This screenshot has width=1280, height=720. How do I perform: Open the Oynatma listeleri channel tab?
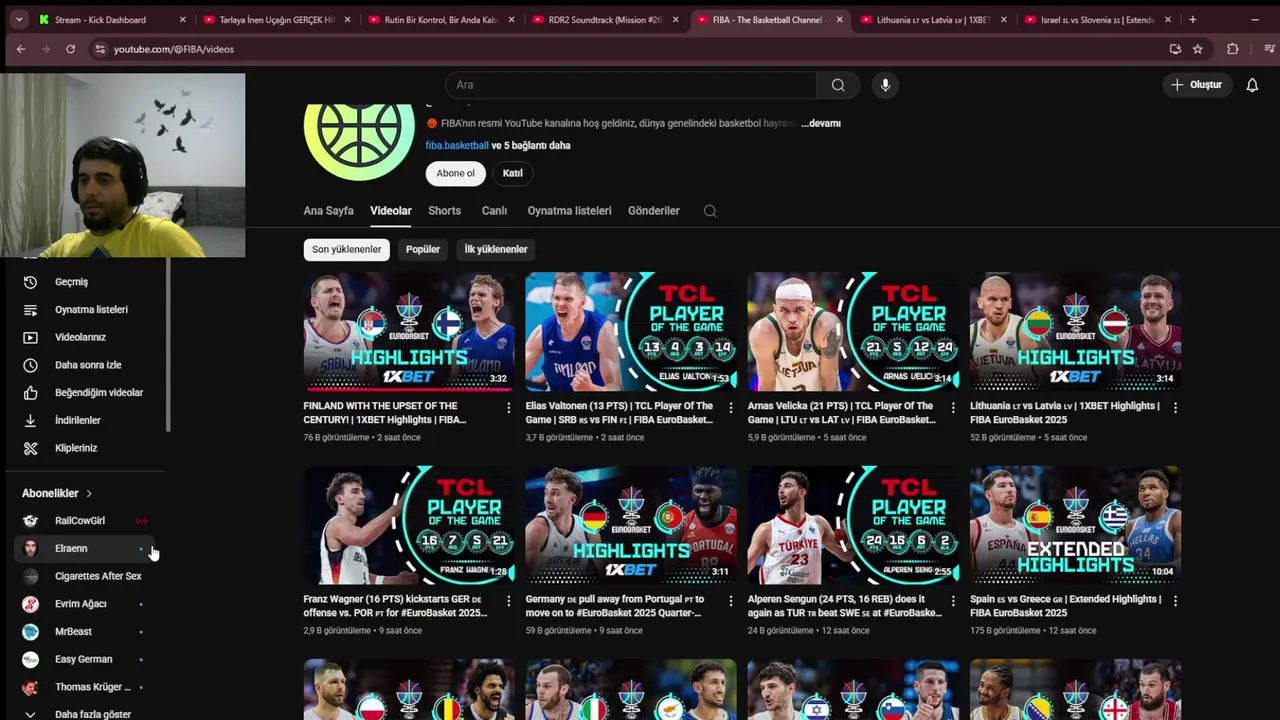[x=569, y=211]
